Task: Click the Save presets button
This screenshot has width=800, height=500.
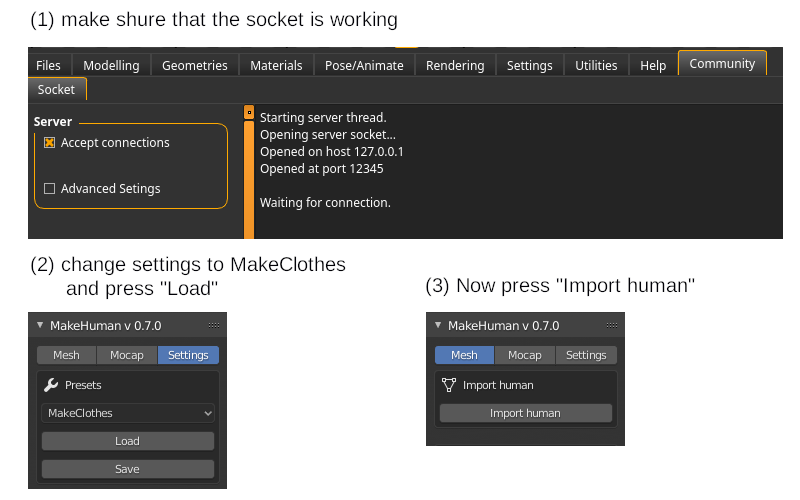Action: (128, 469)
